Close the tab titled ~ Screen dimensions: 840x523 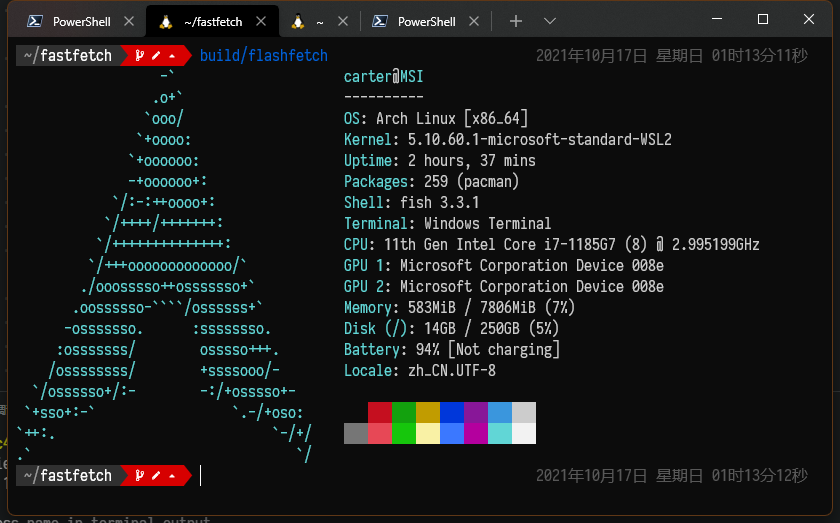point(343,21)
